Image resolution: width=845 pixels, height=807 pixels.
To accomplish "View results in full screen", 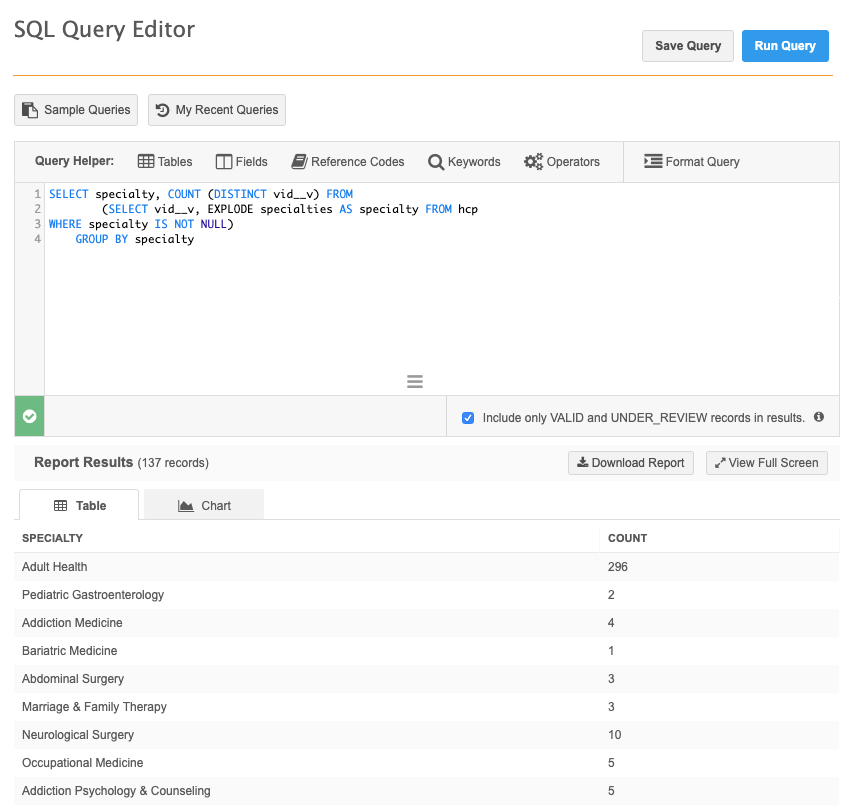I will pos(766,462).
